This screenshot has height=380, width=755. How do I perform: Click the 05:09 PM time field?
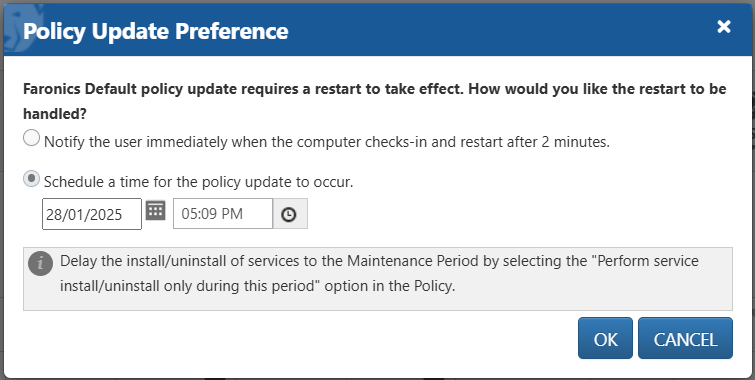(x=223, y=214)
